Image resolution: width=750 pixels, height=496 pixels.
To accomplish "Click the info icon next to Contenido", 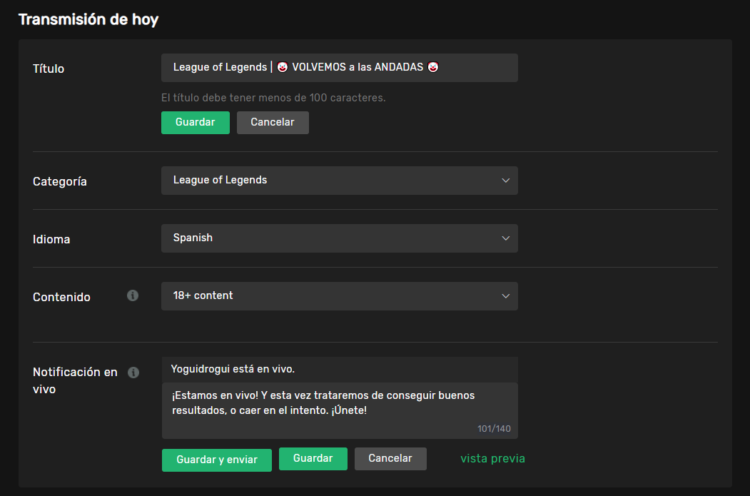I will 133,296.
